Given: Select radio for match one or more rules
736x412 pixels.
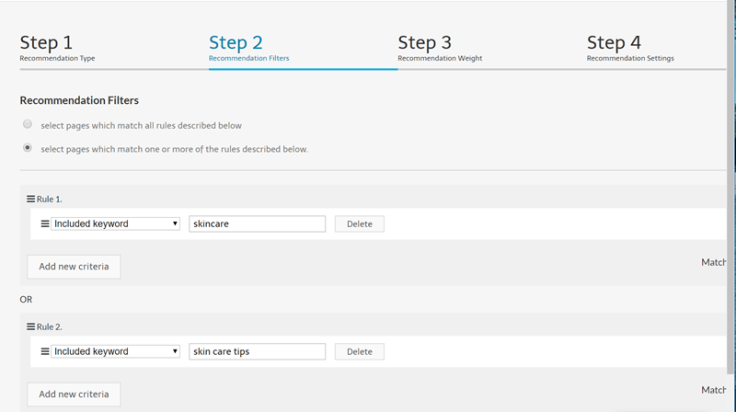Looking at the screenshot, I should (28, 148).
